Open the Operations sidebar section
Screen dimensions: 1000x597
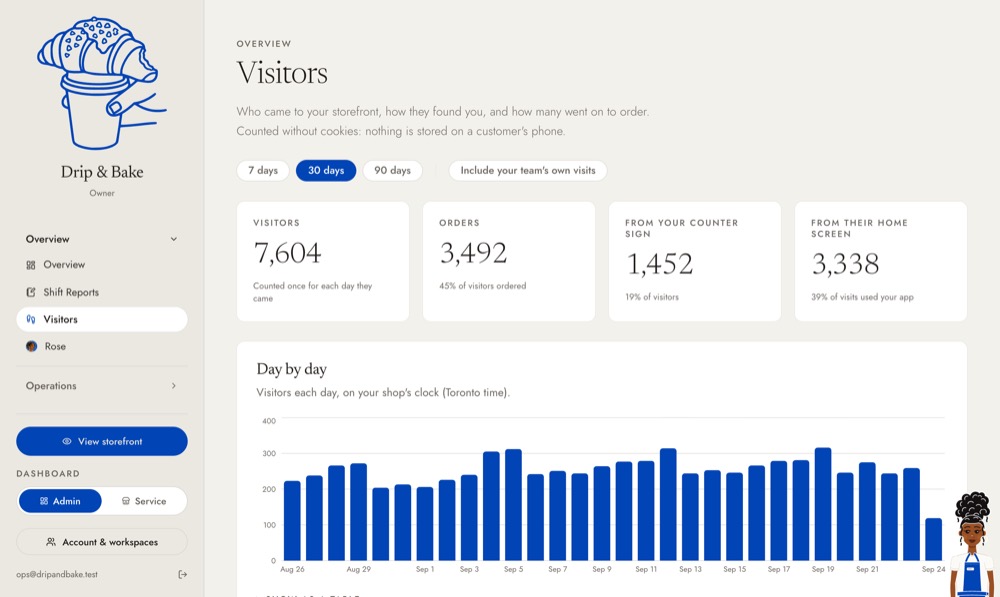[102, 386]
